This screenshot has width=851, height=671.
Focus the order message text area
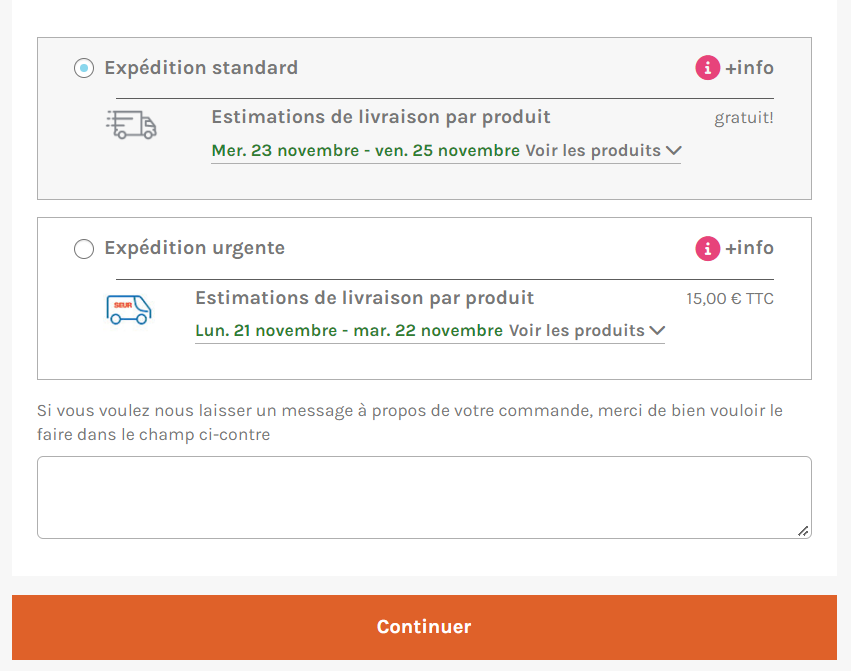(424, 497)
